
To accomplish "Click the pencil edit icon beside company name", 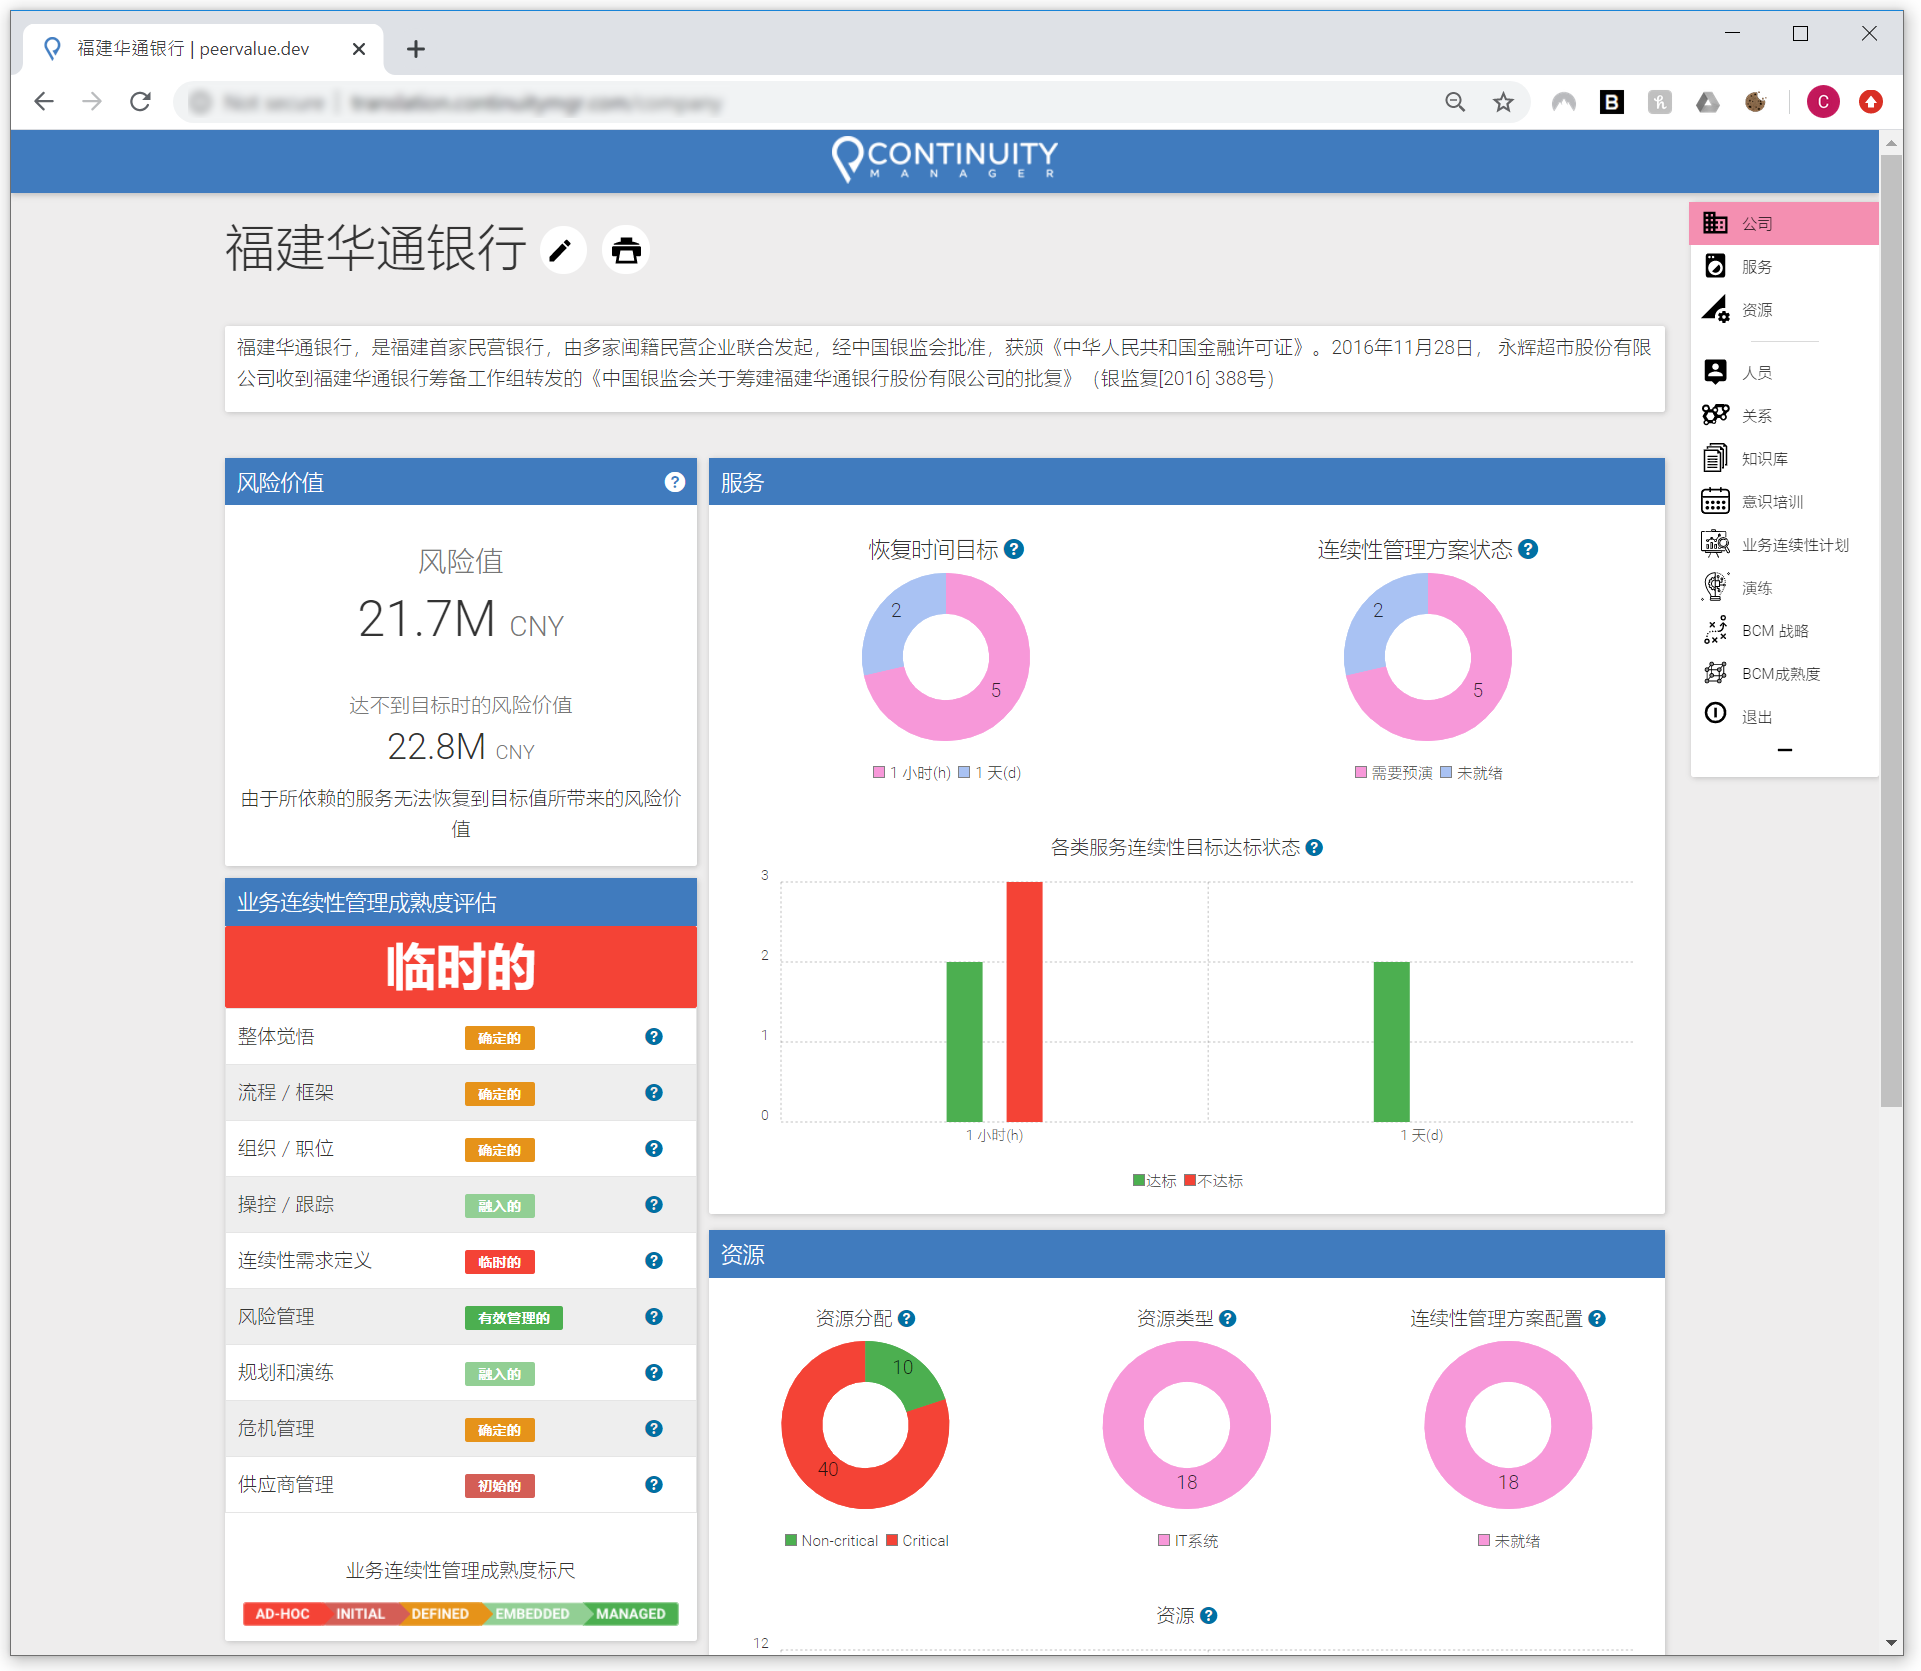I will click(x=562, y=250).
